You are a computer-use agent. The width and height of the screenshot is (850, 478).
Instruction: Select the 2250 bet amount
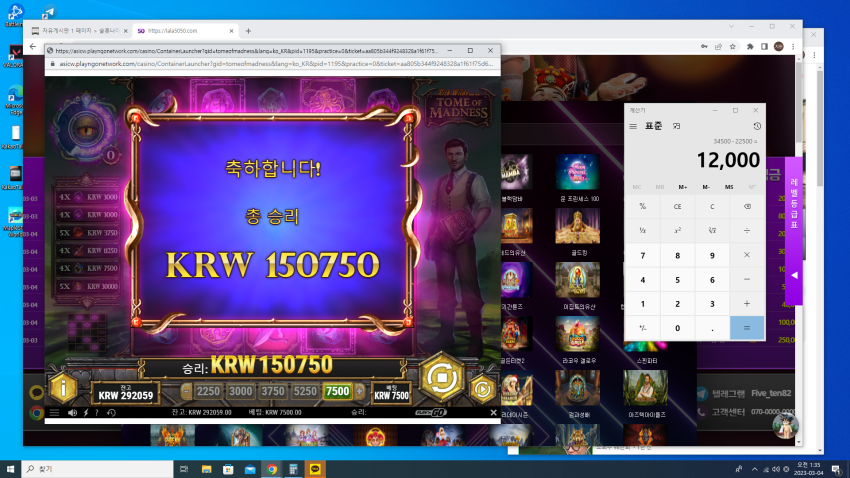pos(208,391)
